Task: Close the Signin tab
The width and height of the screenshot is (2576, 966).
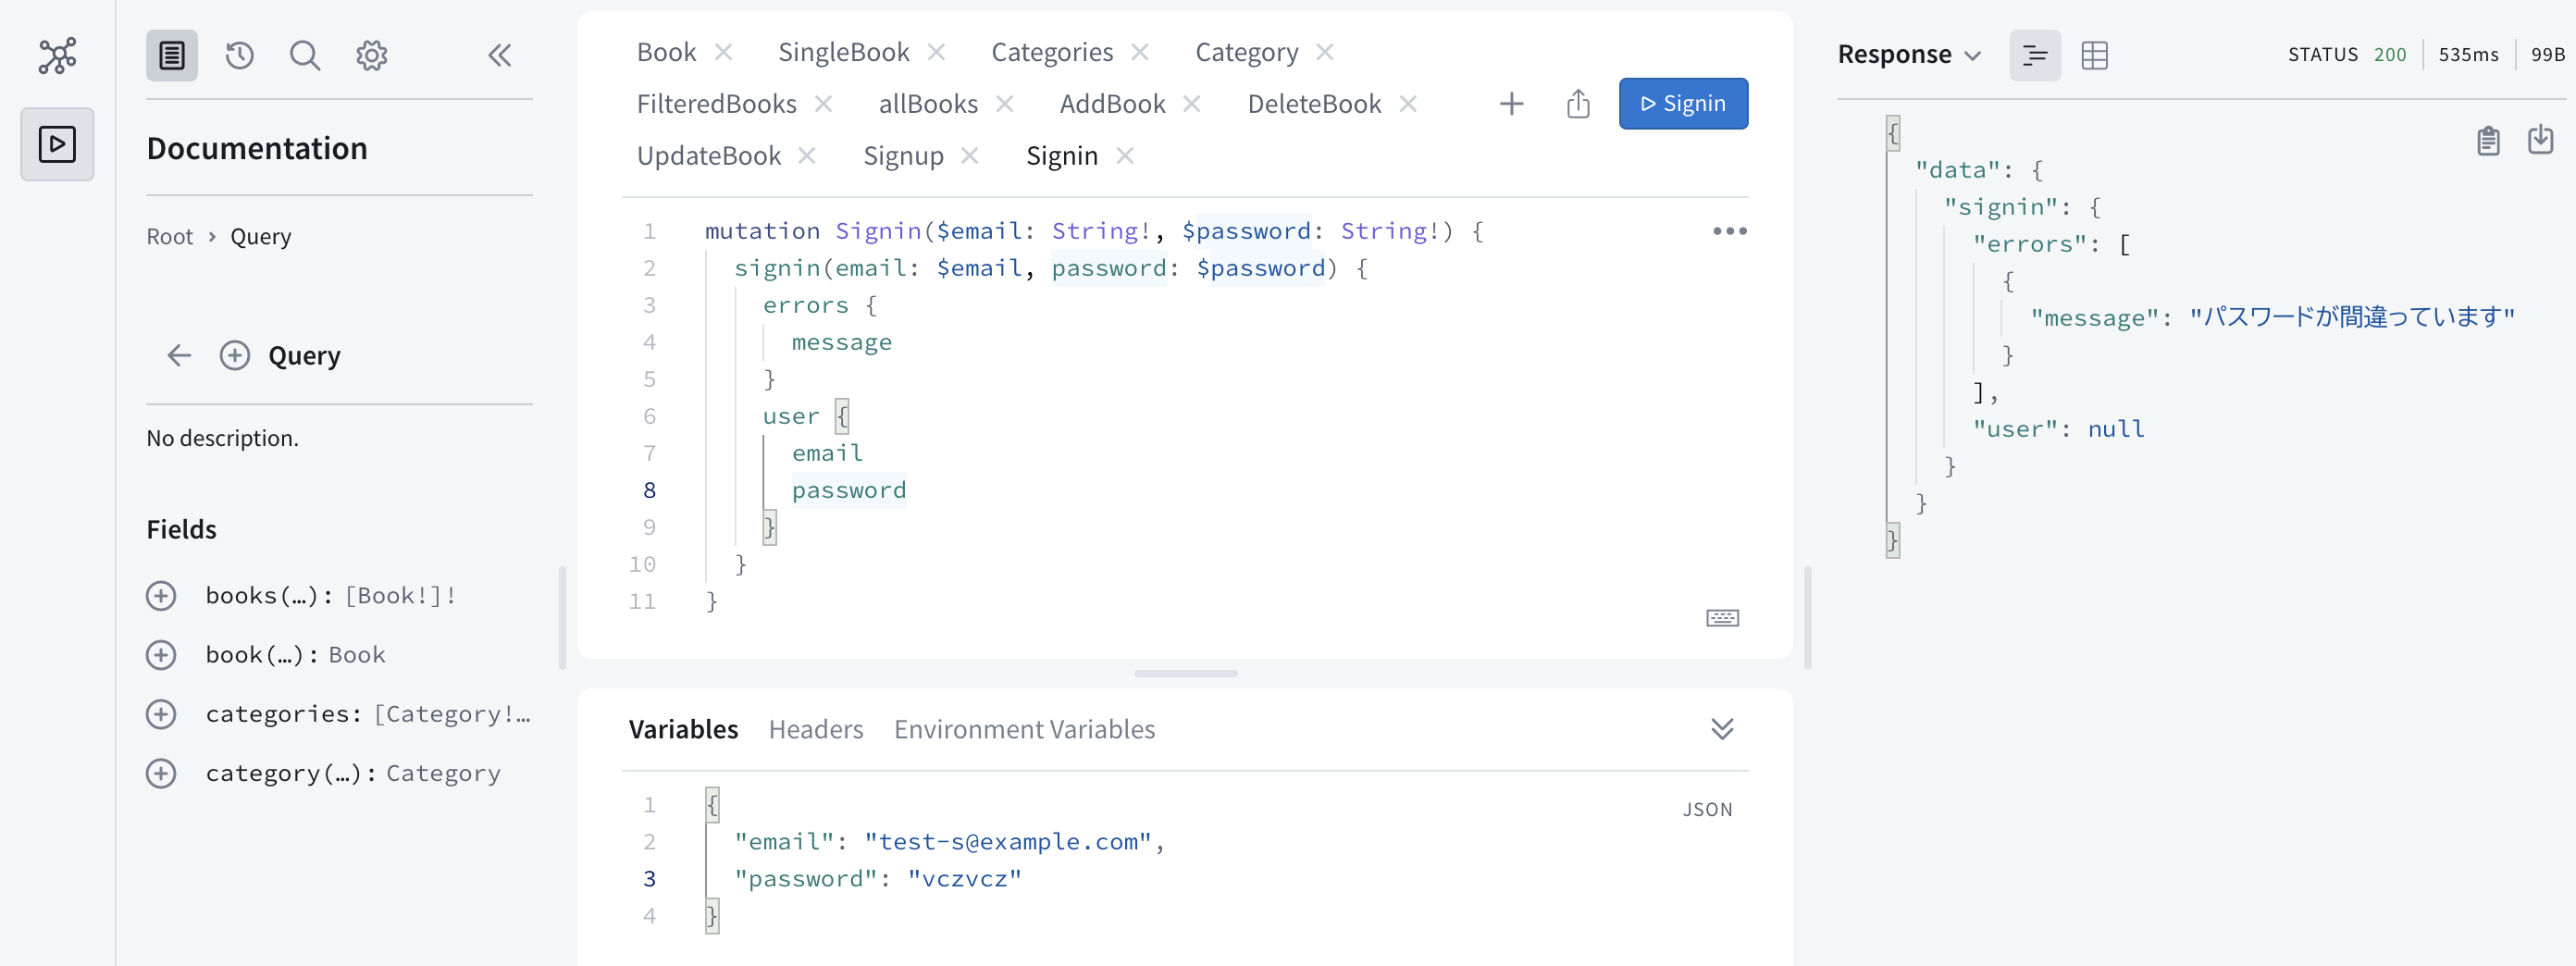Action: pos(1125,156)
